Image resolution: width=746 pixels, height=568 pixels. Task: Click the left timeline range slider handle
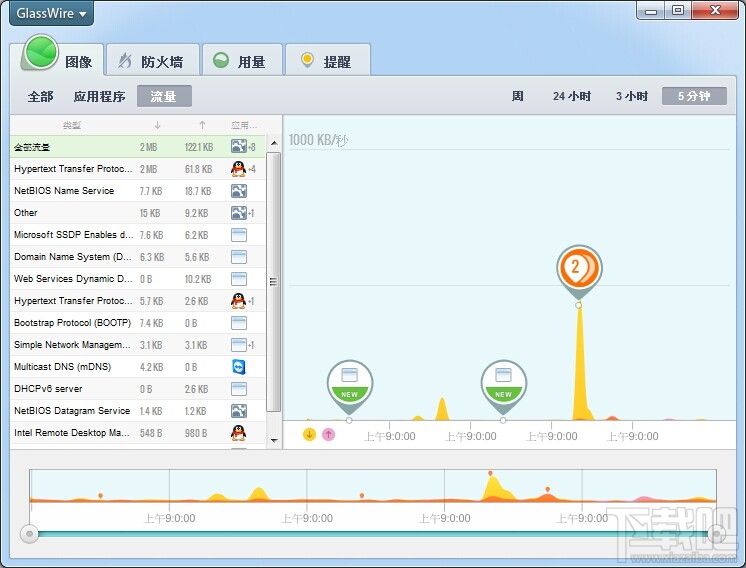pos(29,534)
